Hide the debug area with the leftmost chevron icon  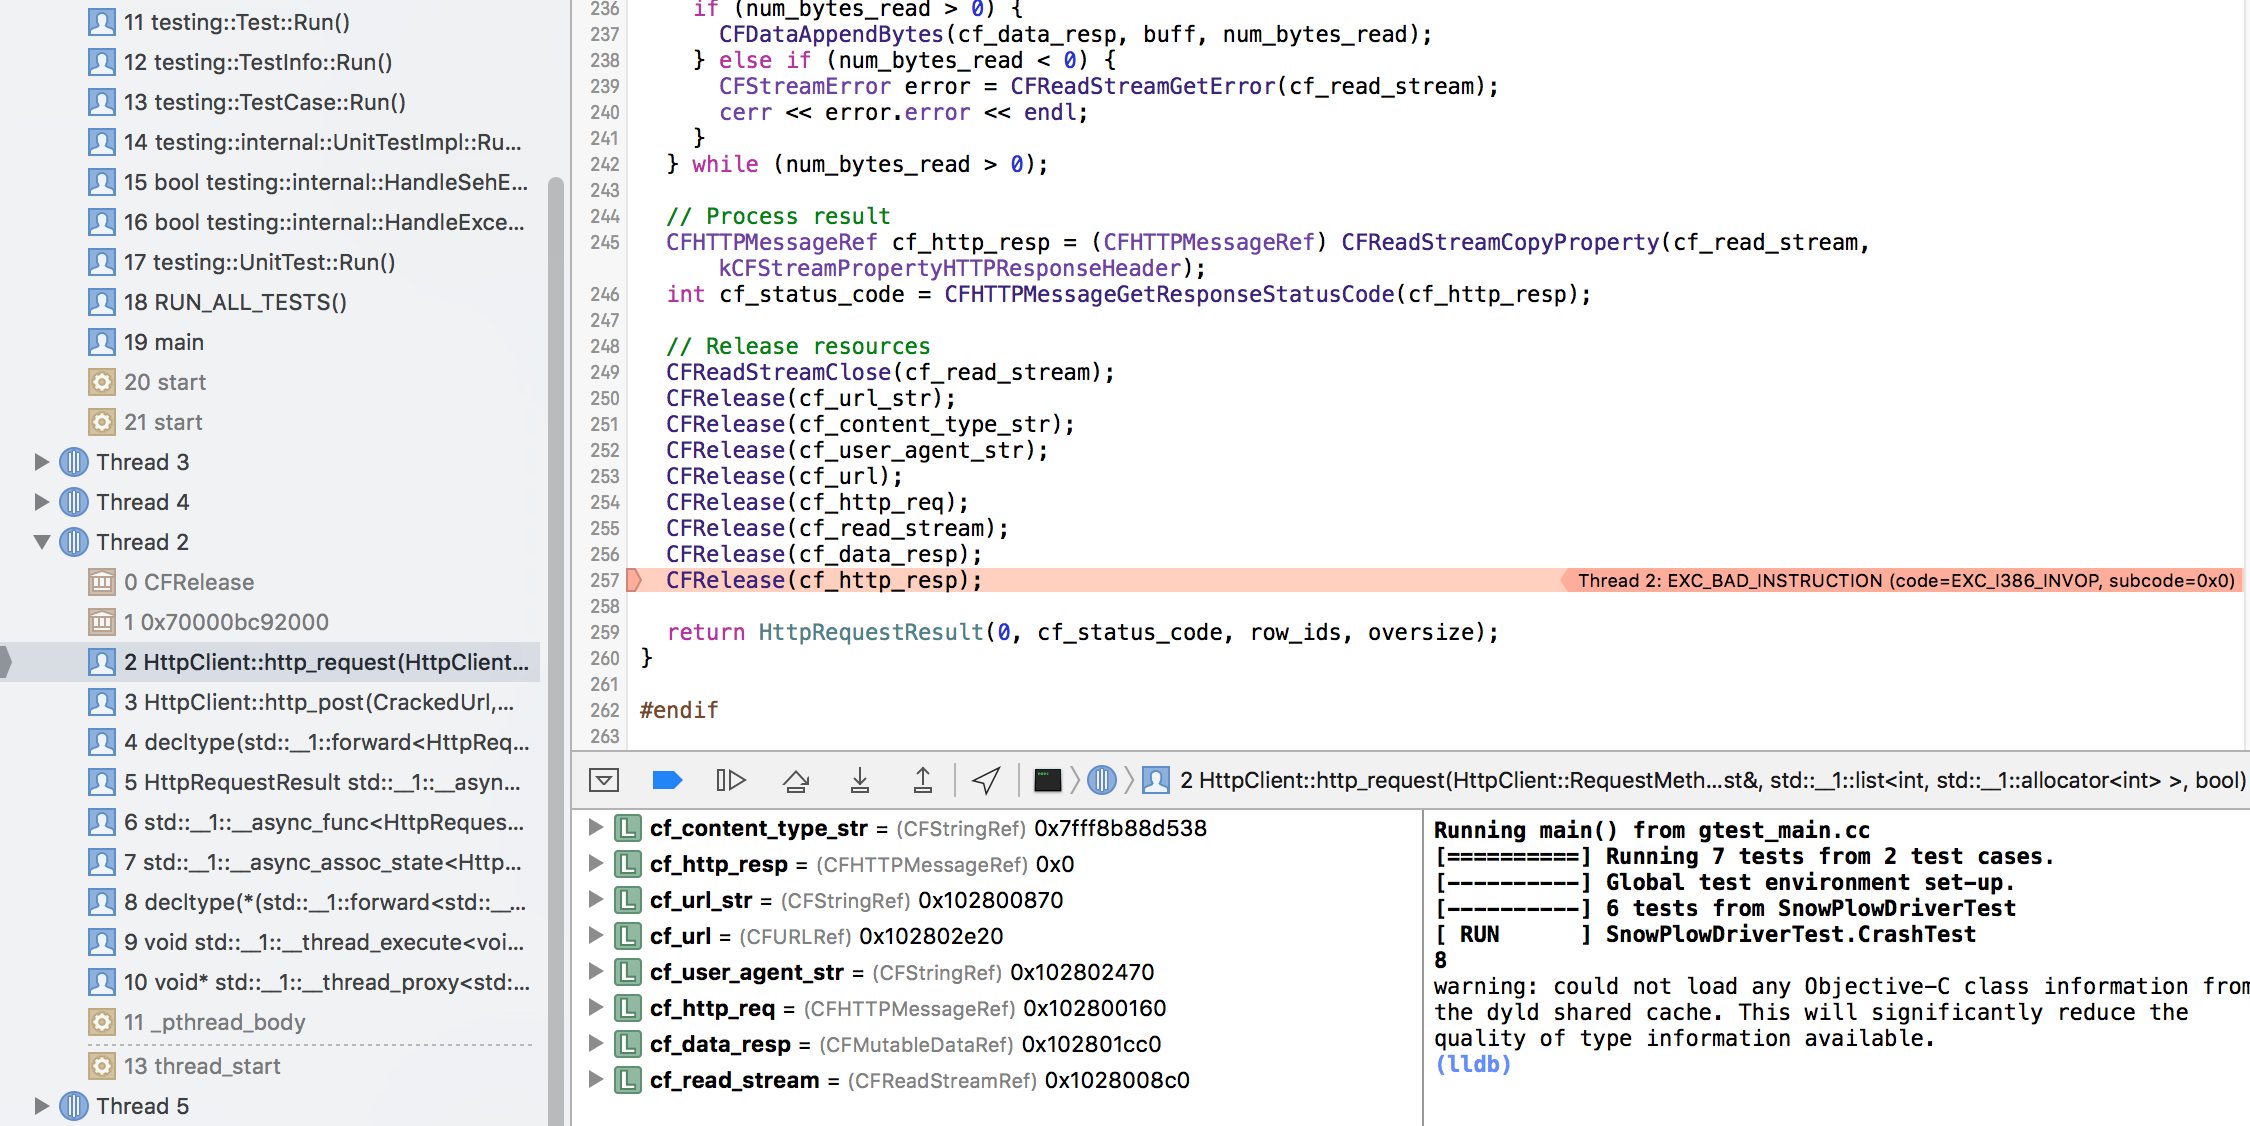603,780
